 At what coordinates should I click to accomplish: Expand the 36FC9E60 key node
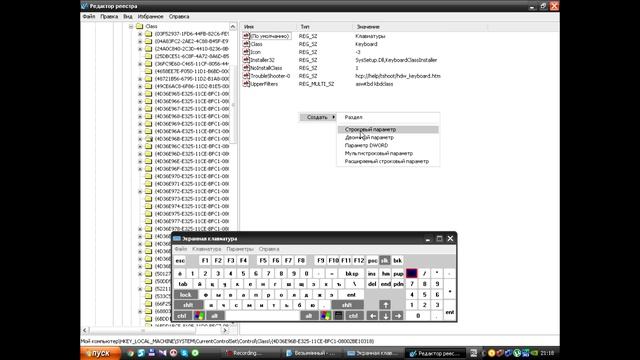tap(140, 64)
